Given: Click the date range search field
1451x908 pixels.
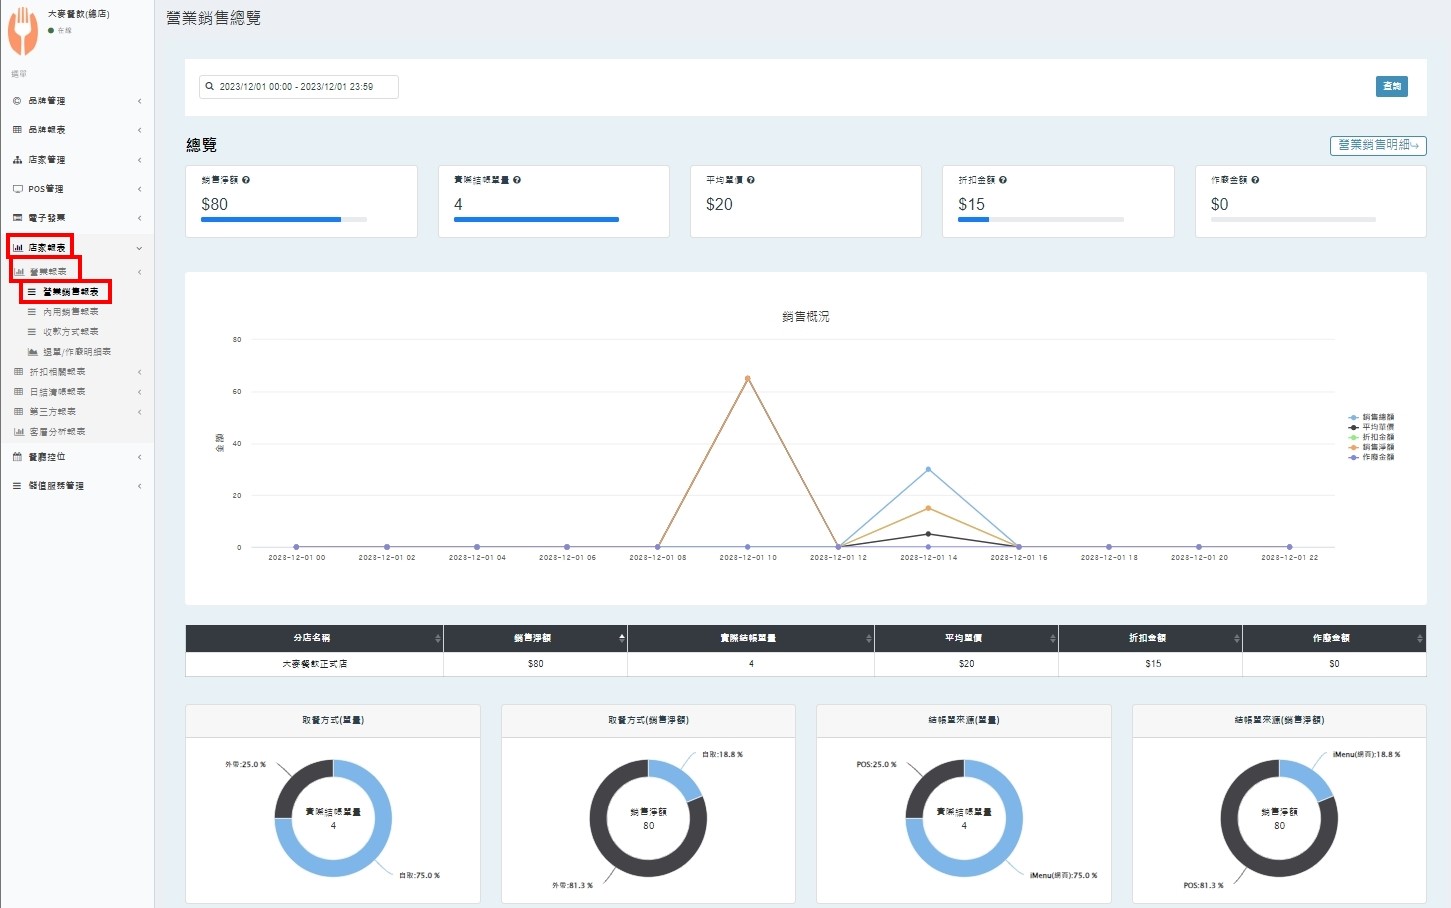Looking at the screenshot, I should (x=298, y=87).
